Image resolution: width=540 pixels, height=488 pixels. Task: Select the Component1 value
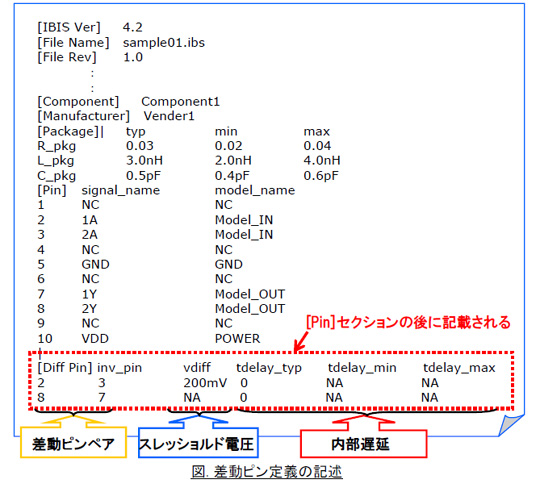coord(180,102)
